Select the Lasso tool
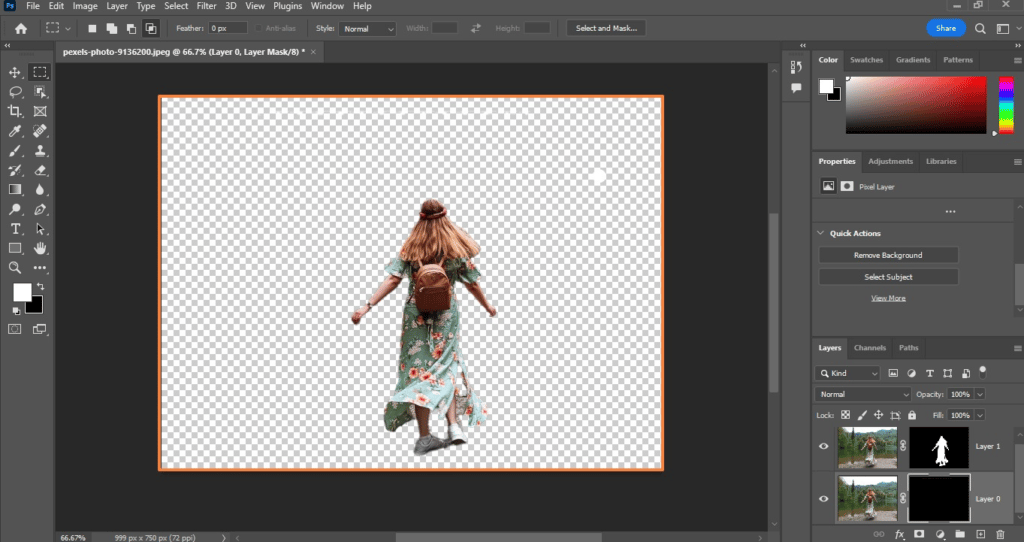Image resolution: width=1024 pixels, height=542 pixels. tap(15, 91)
